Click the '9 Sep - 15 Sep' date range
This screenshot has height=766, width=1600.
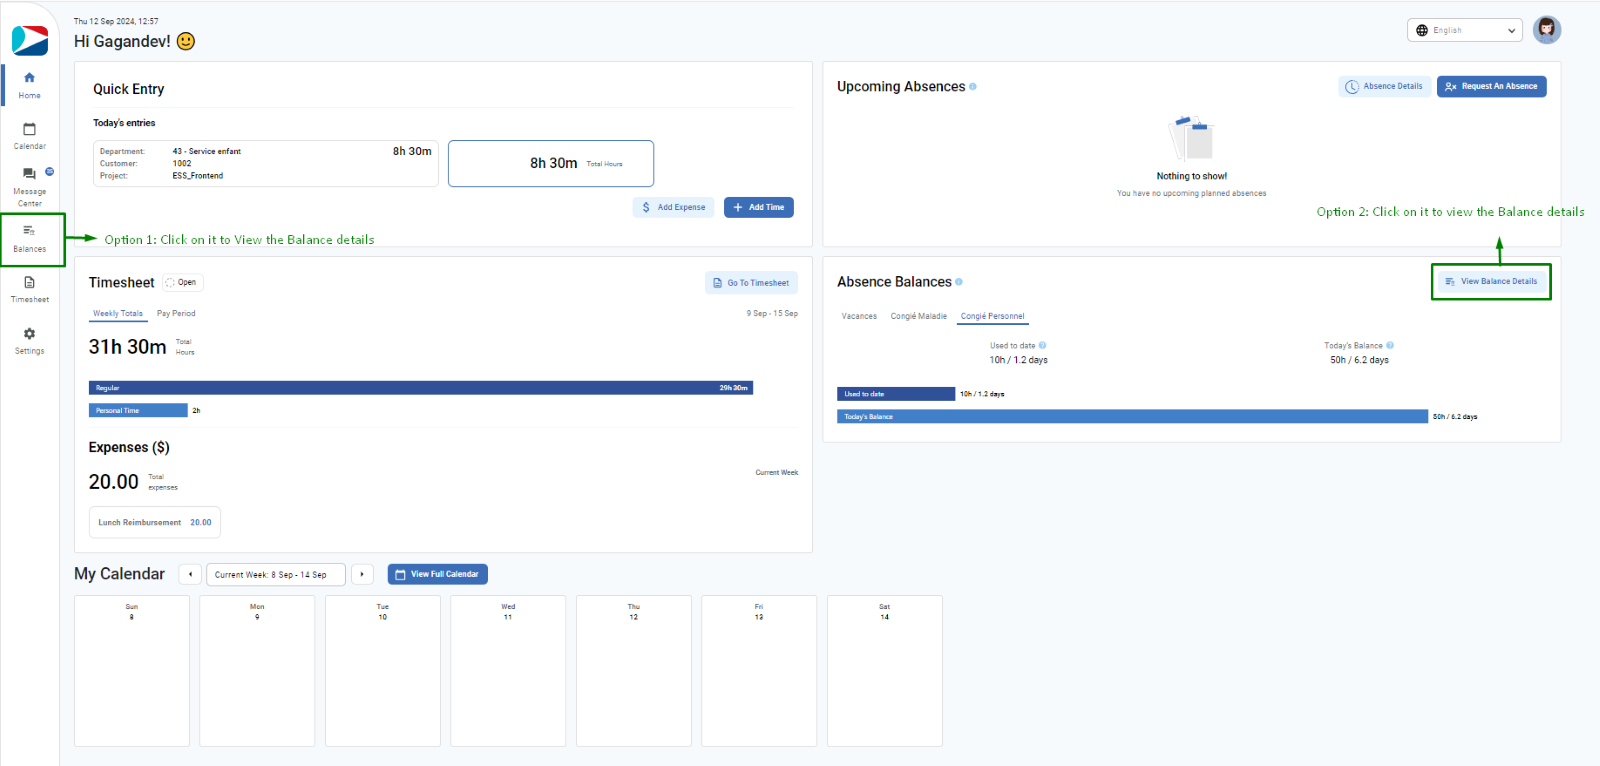772,313
